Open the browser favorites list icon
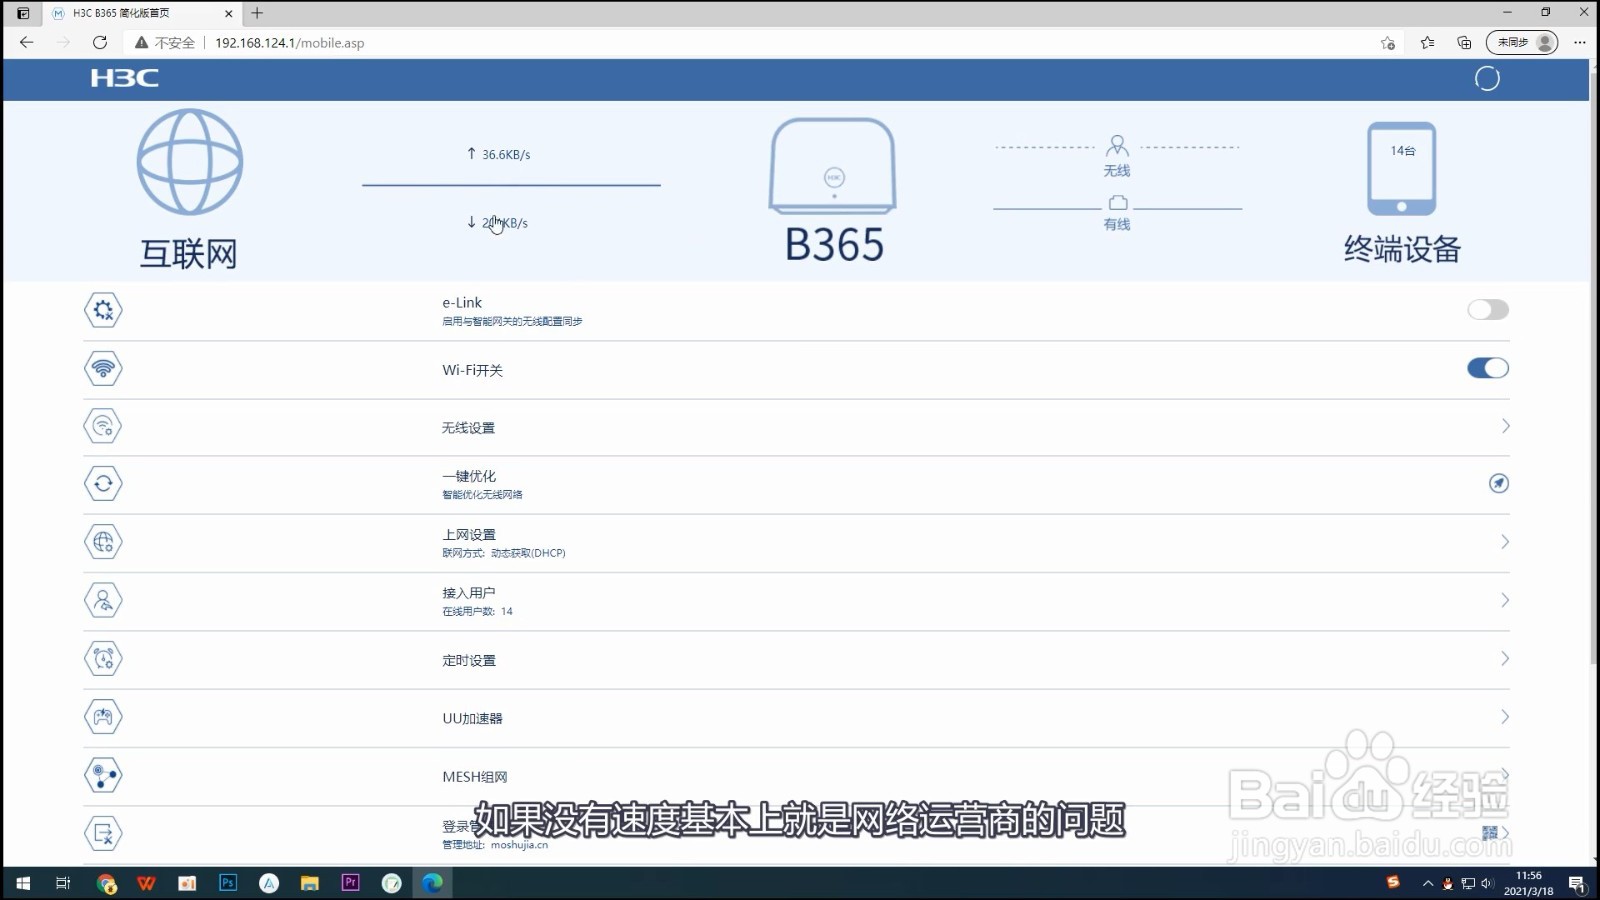The image size is (1600, 900). 1427,42
